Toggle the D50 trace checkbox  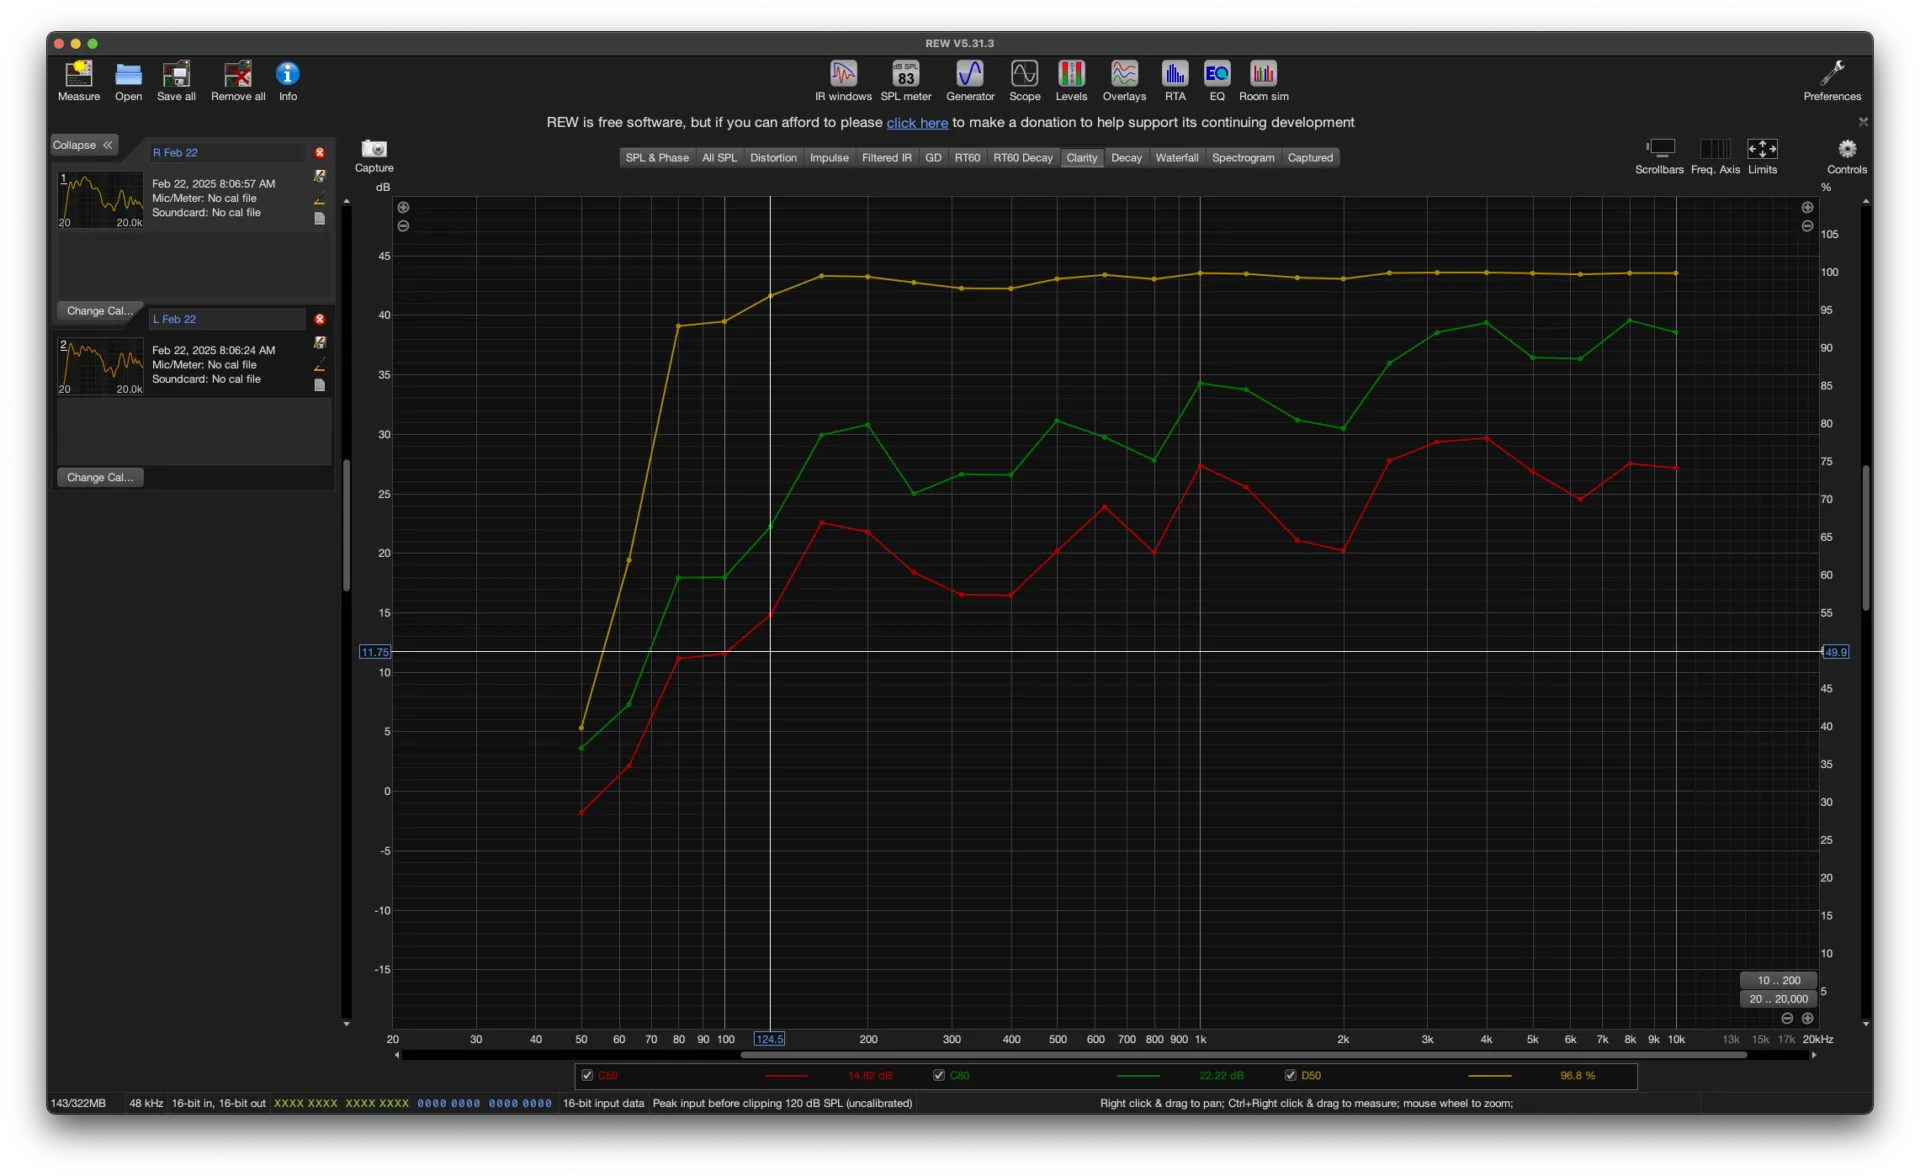point(1290,1076)
